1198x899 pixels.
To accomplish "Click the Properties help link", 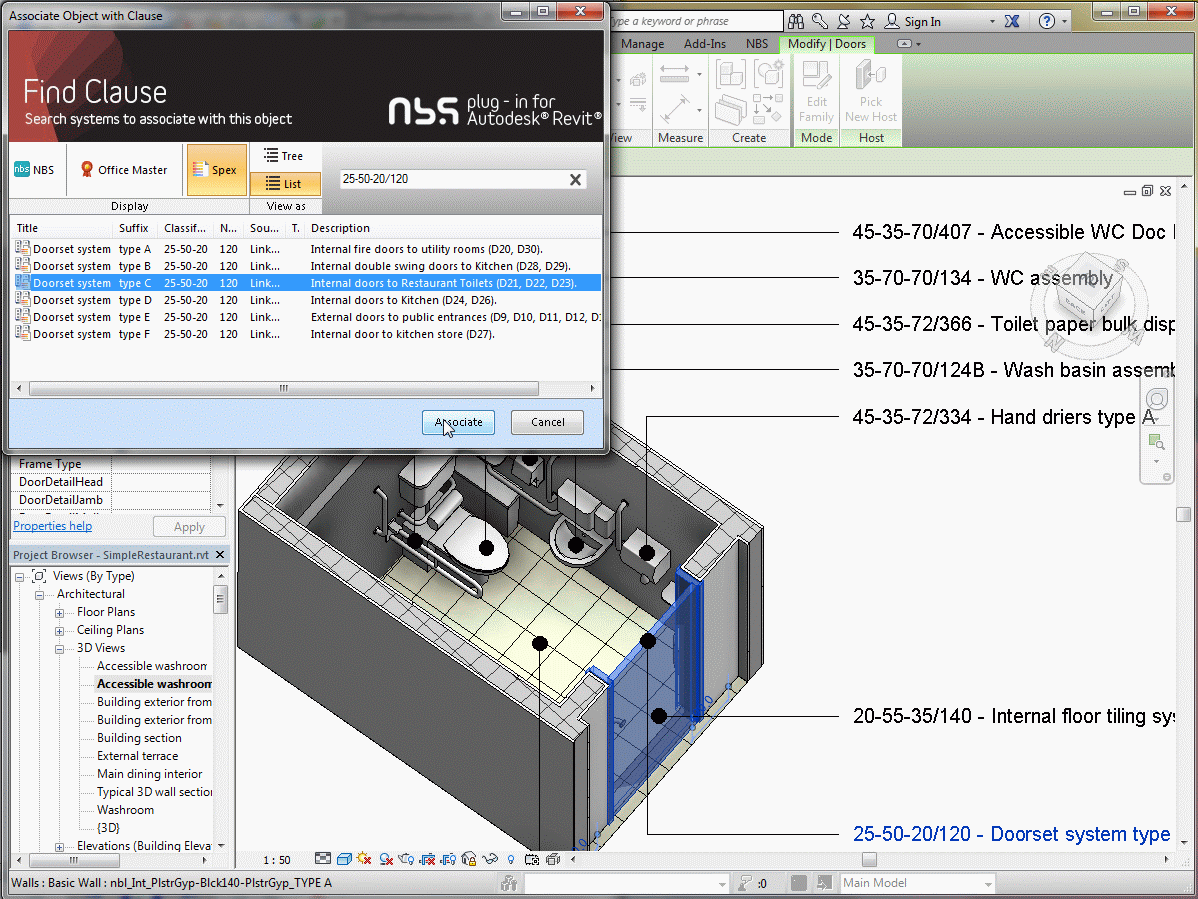I will point(53,525).
